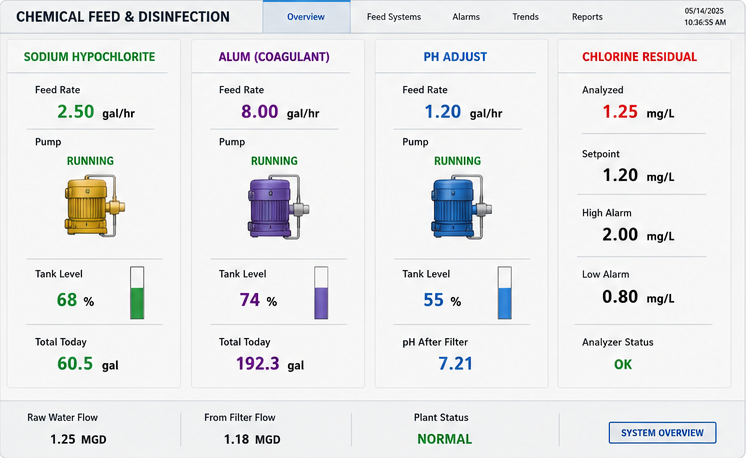This screenshot has height=458, width=746.
Task: Click the PH ADJUST panel header
Action: (x=455, y=57)
